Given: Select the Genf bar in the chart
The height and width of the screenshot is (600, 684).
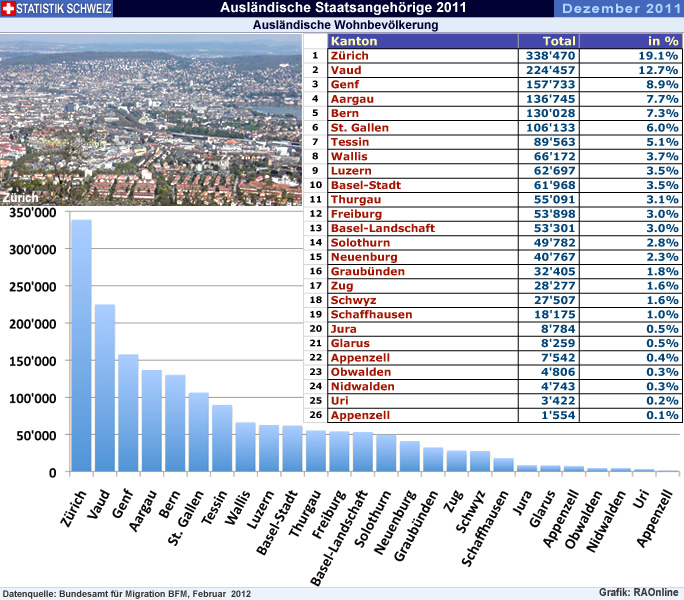Looking at the screenshot, I should 128,412.
